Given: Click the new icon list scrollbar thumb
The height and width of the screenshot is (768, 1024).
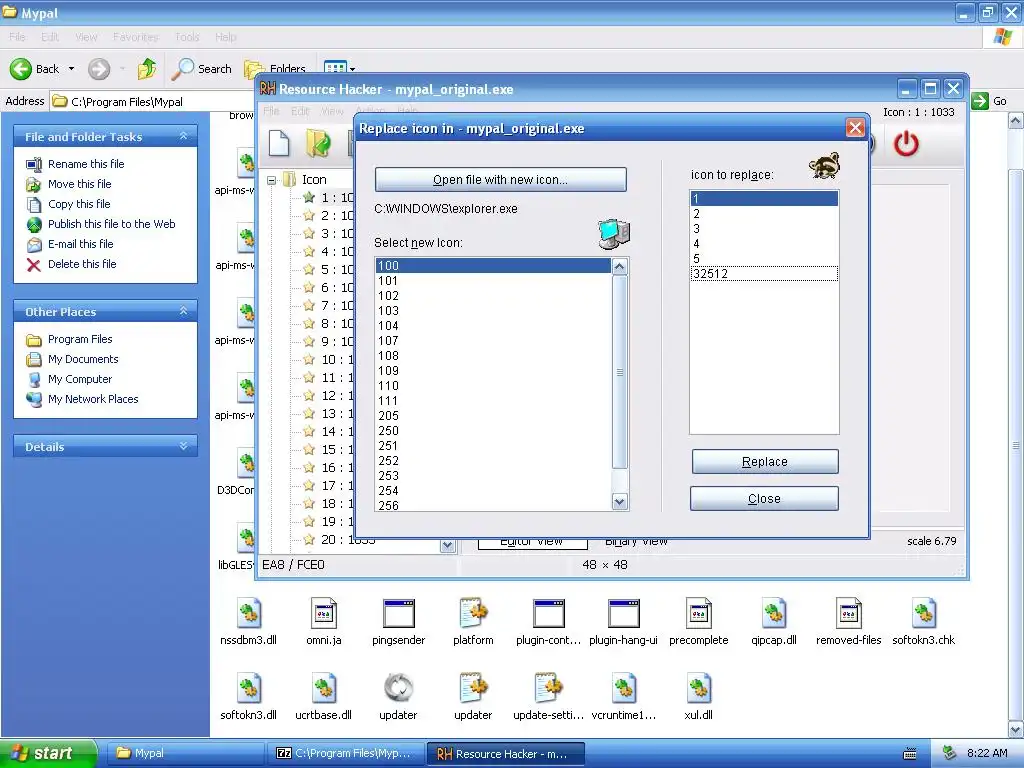Looking at the screenshot, I should coord(620,372).
